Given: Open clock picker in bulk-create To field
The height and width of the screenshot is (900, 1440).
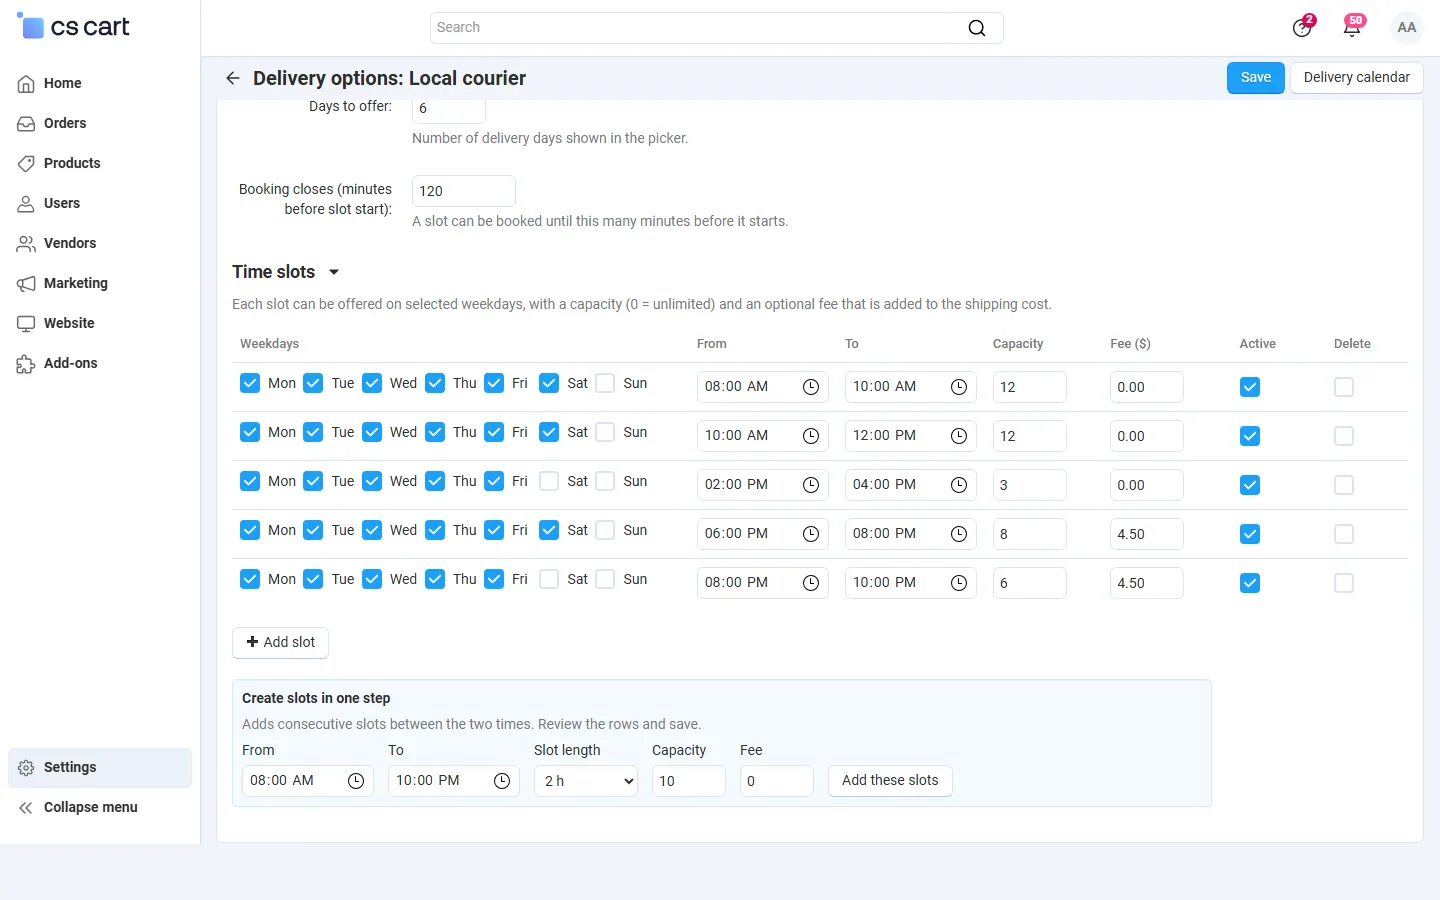Looking at the screenshot, I should coord(502,781).
